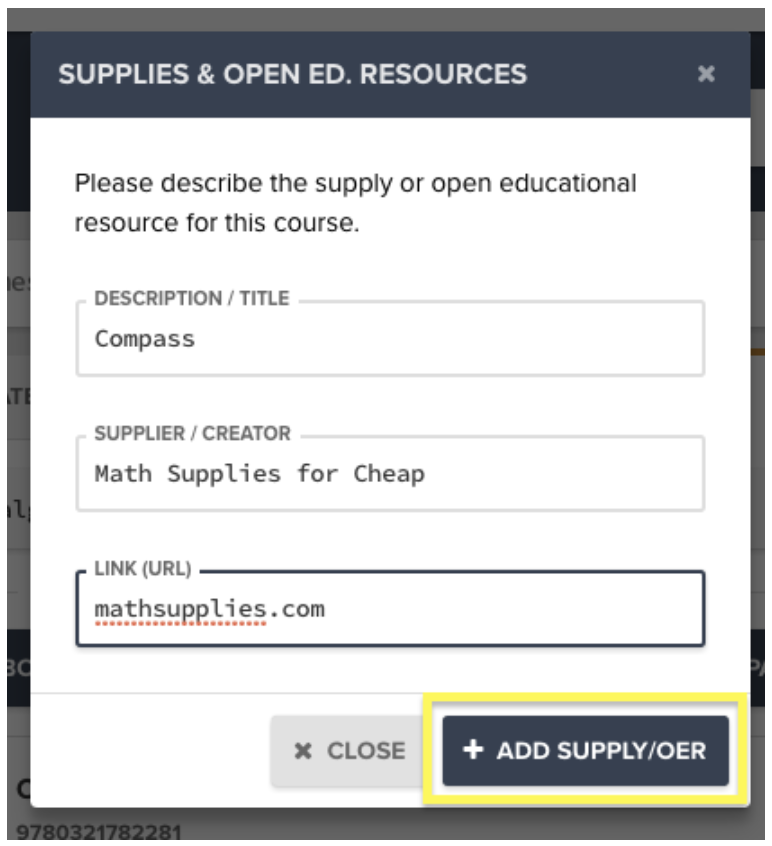Viewport: 772px width, 846px height.
Task: Focus the Supplier / Creator field
Action: point(390,474)
